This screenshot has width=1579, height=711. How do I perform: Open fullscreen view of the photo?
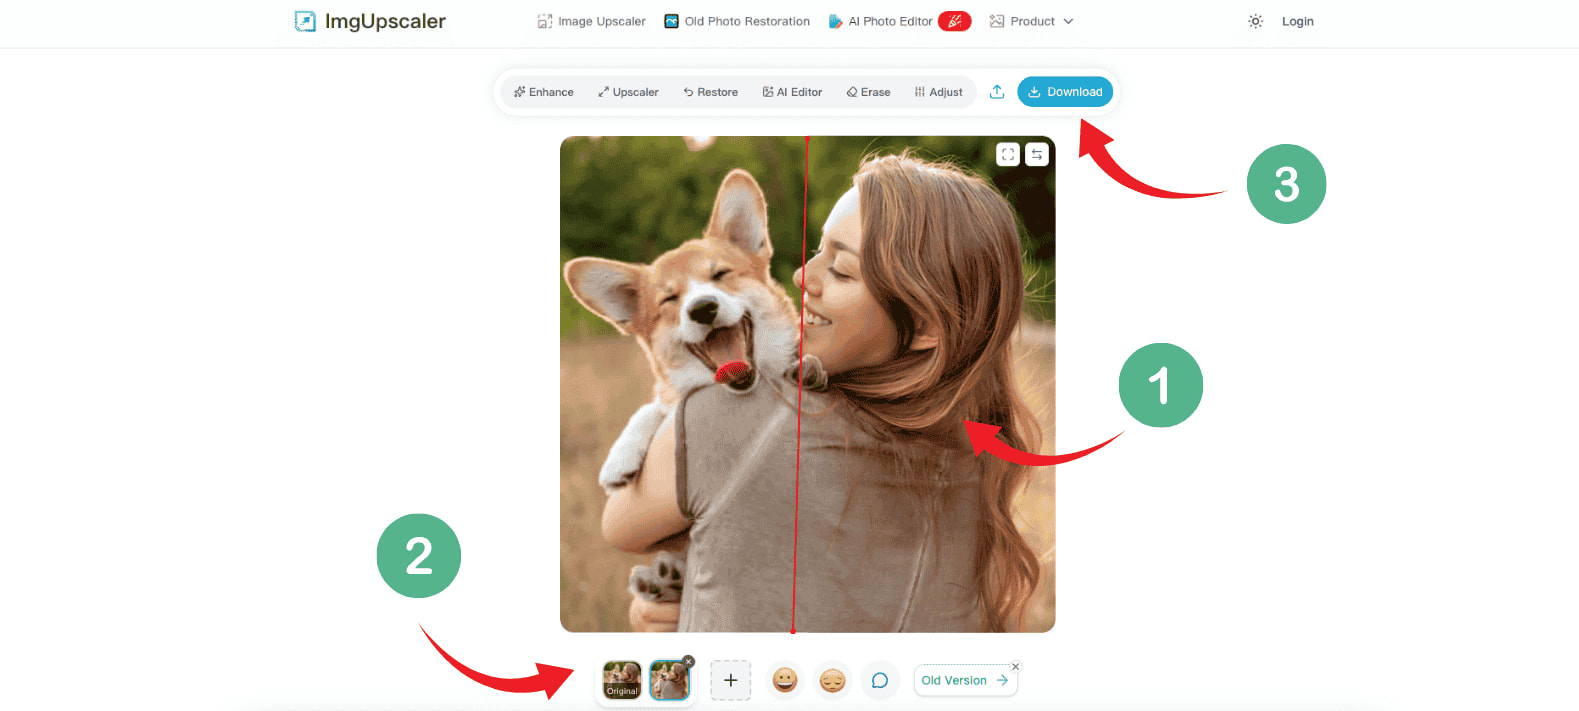[1008, 154]
